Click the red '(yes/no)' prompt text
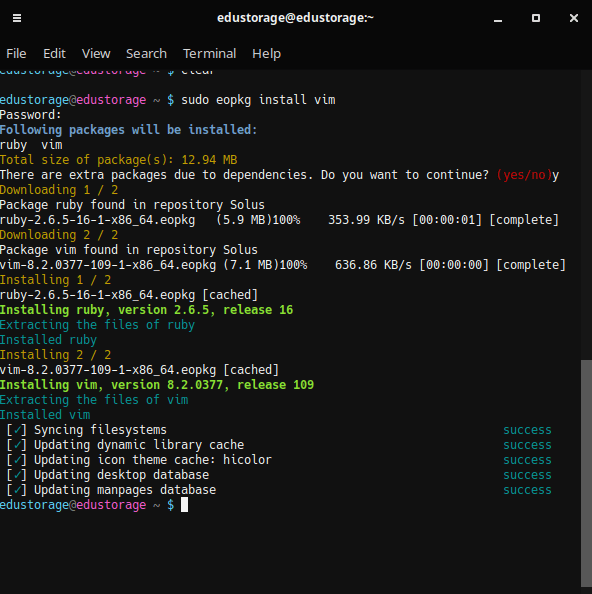Screen dimensions: 592x594 (524, 175)
